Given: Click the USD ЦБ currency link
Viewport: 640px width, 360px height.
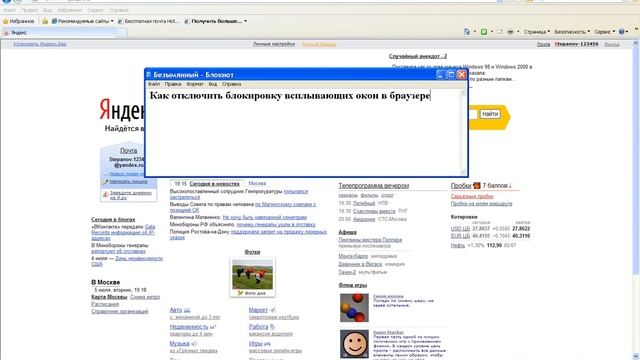Looking at the screenshot, I should (x=460, y=229).
